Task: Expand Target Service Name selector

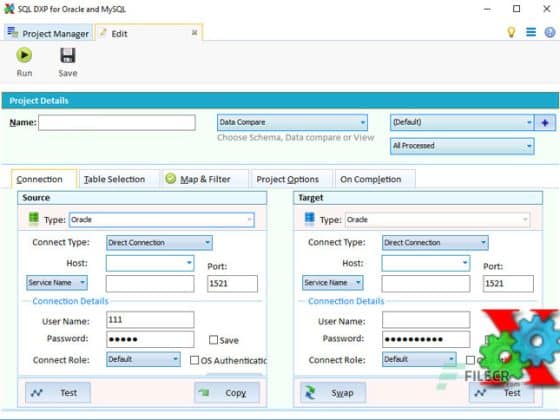Action: tap(332, 283)
